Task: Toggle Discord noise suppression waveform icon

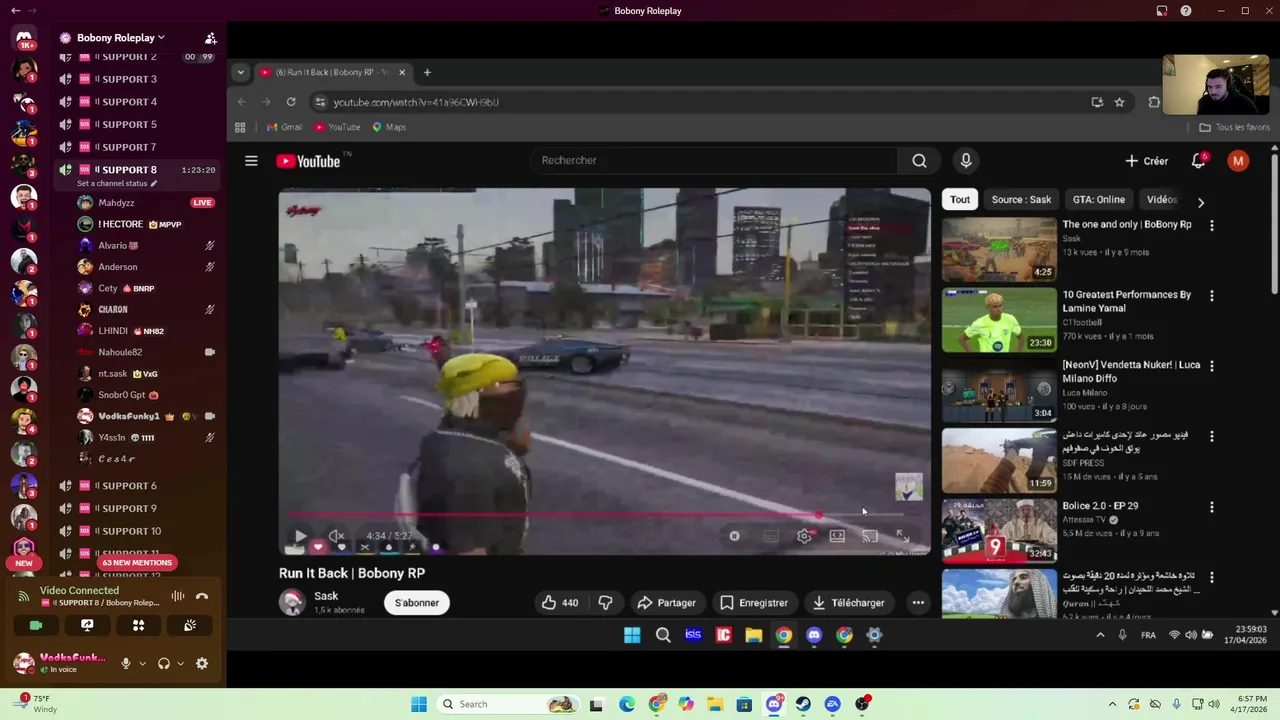Action: 177,596
